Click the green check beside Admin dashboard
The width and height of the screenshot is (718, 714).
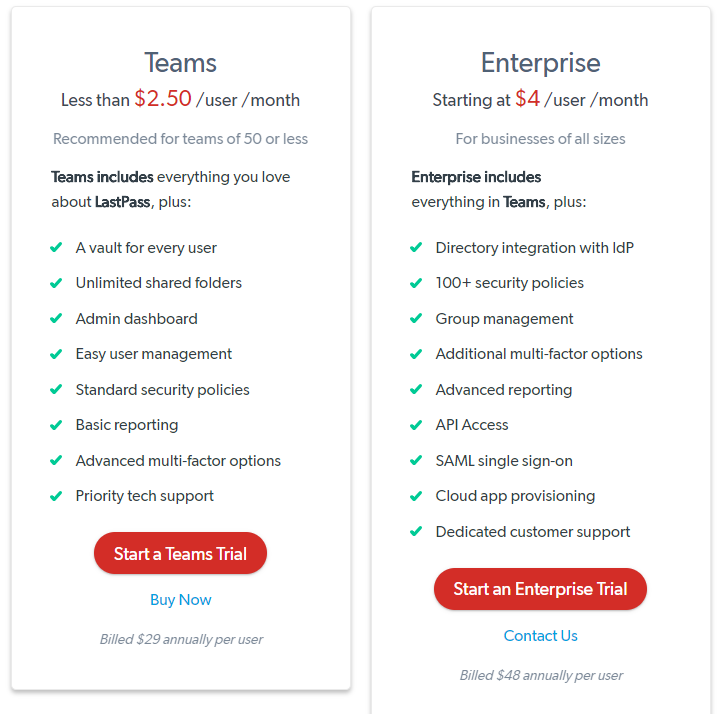(56, 319)
